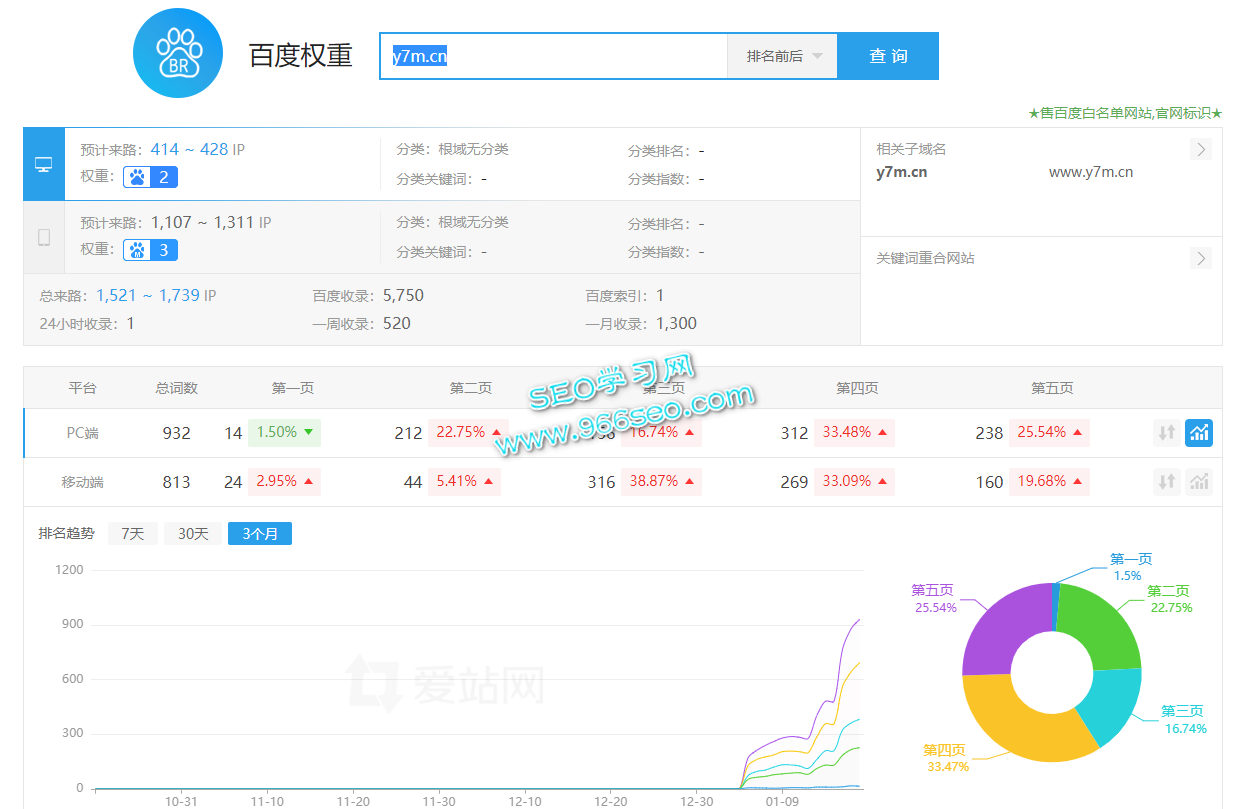Select the desktop PC monitor icon

pos(44,164)
